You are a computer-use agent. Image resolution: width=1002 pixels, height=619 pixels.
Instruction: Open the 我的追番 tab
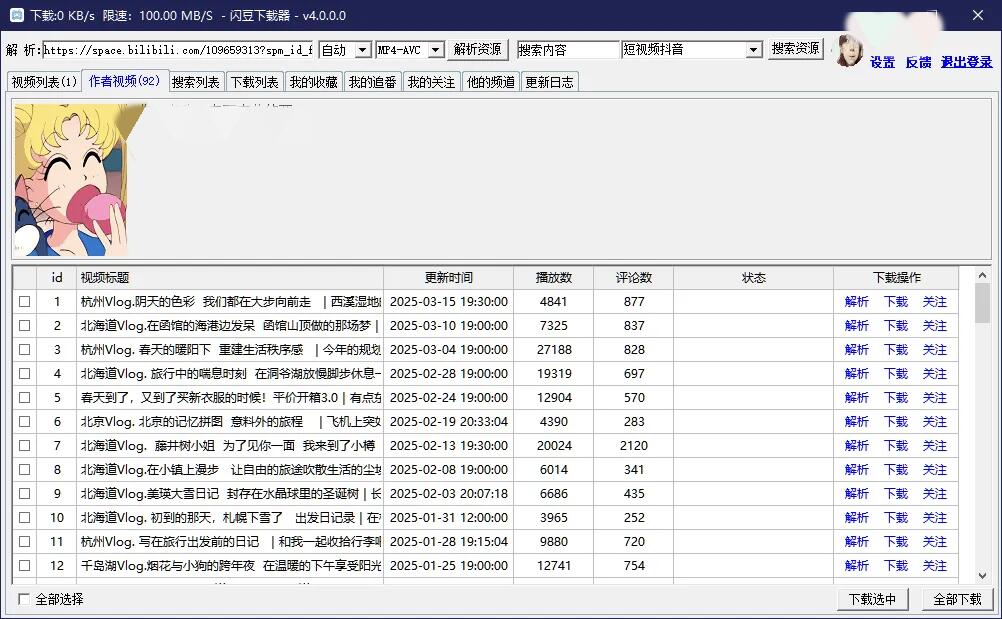click(373, 82)
